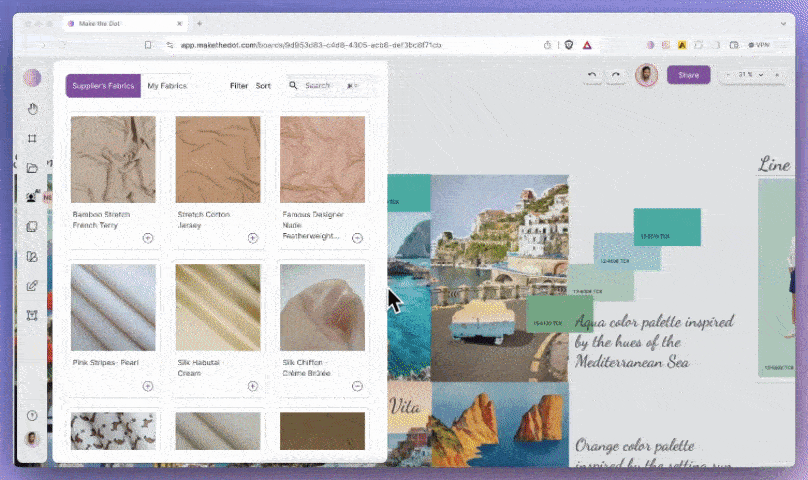Select the pale mint green color swatch

[599, 284]
